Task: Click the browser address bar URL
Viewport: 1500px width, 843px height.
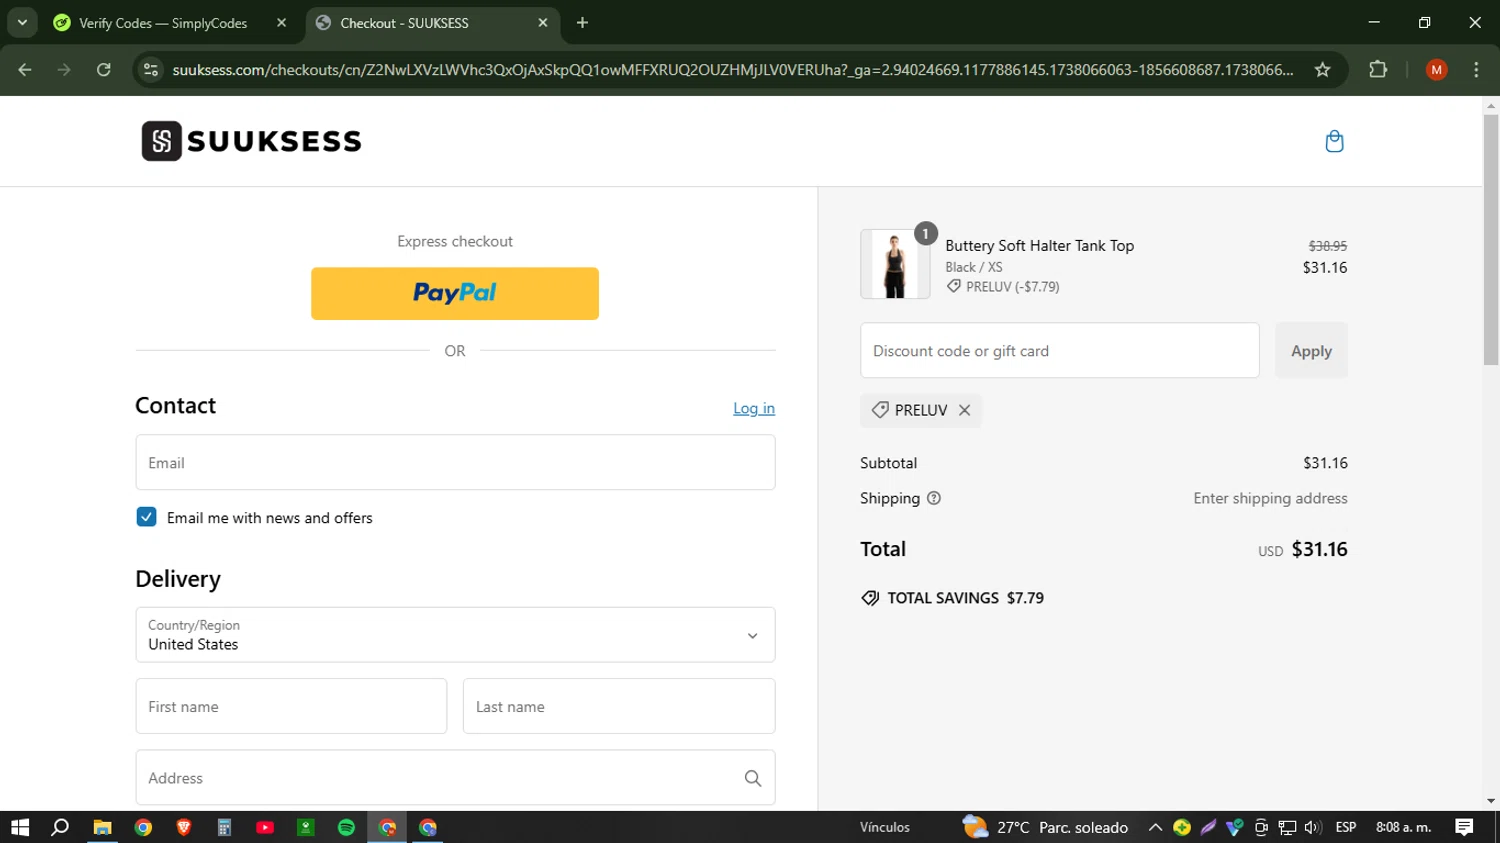Action: tap(733, 69)
